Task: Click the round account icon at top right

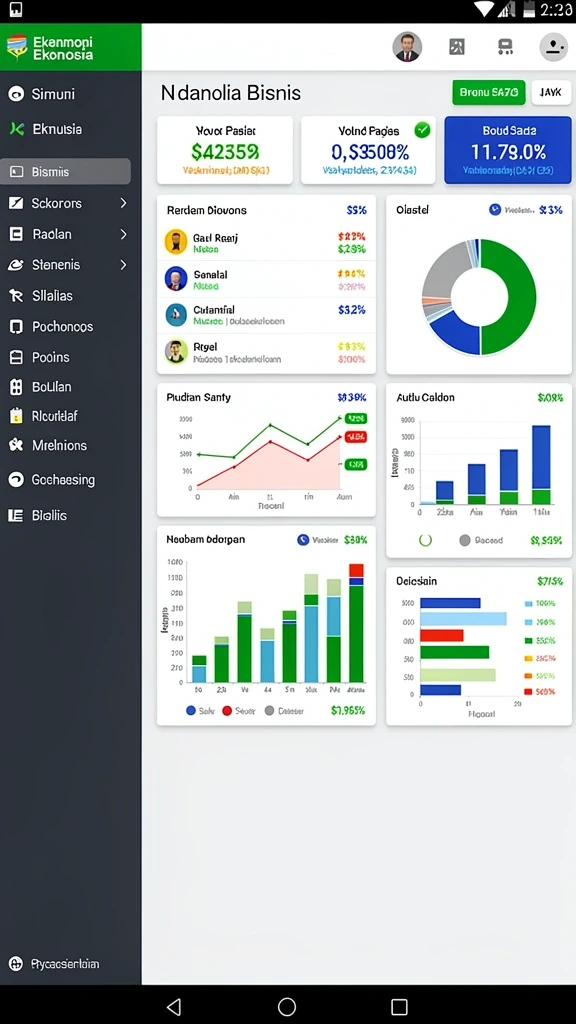Action: pos(554,47)
